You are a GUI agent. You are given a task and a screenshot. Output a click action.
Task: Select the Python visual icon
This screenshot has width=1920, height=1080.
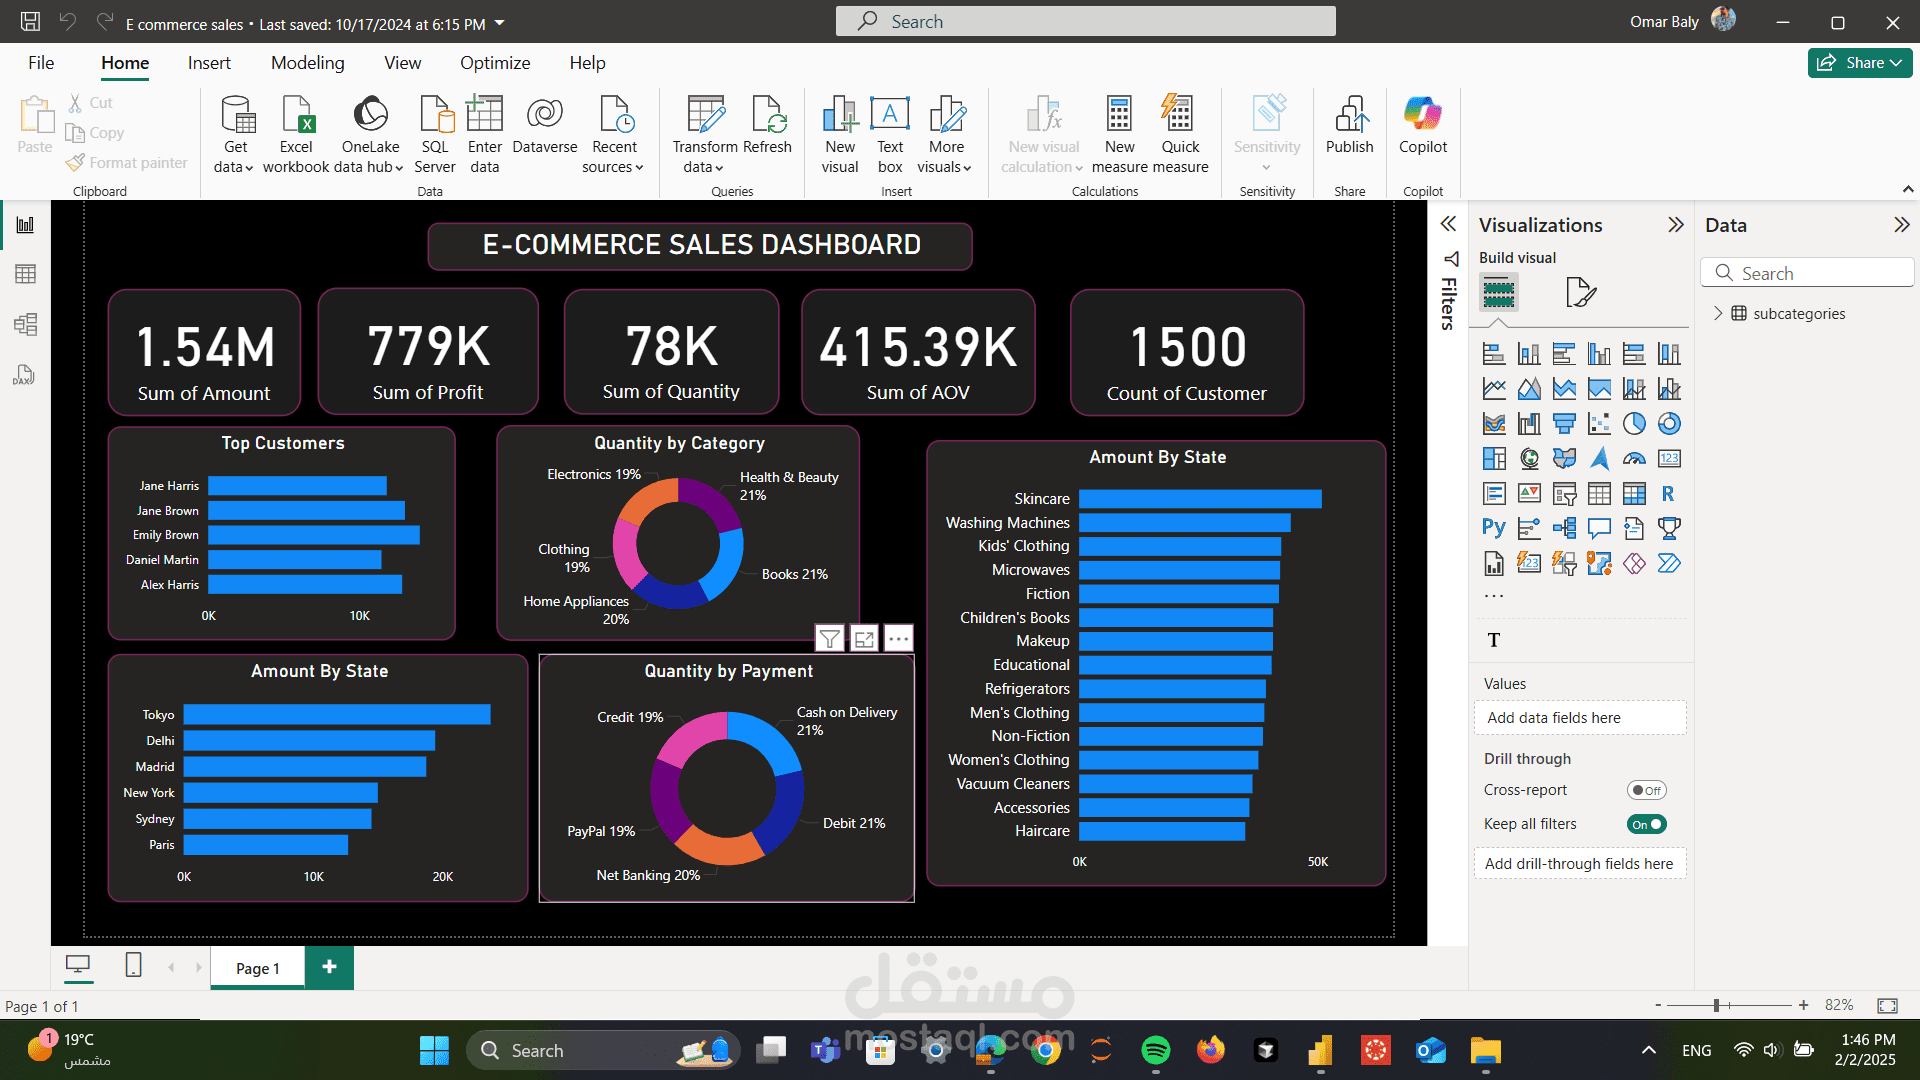click(x=1493, y=528)
